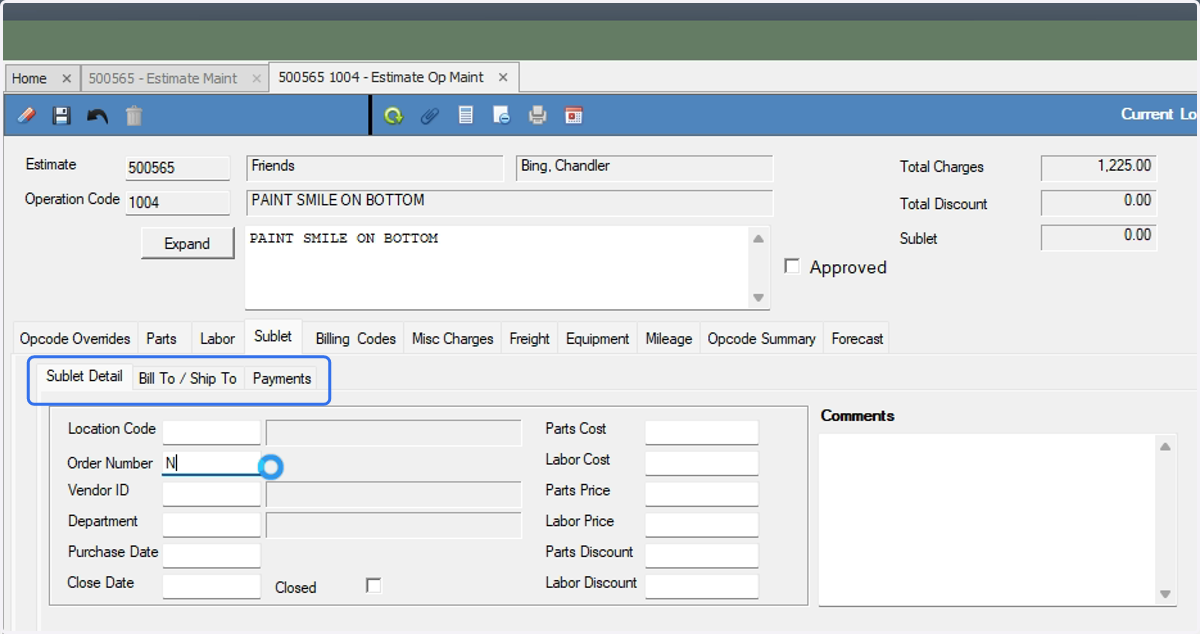The width and height of the screenshot is (1200, 634).
Task: Open the Misc Charges tab
Action: click(453, 339)
